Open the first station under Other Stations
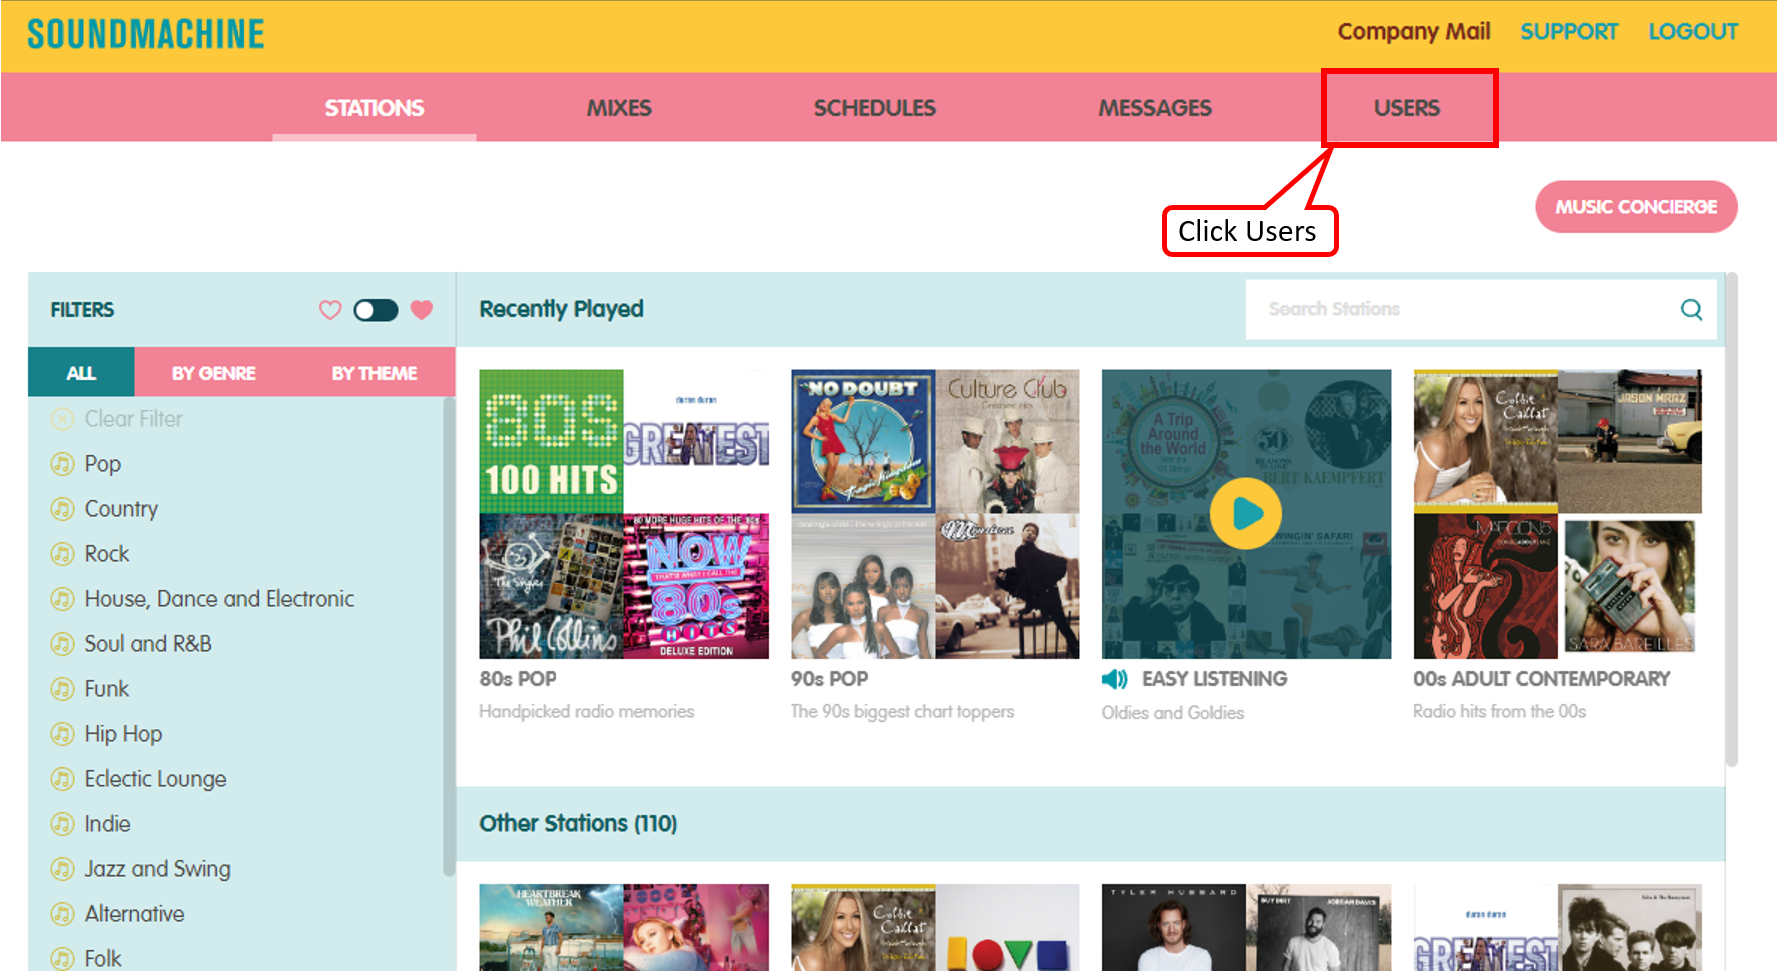The width and height of the screenshot is (1777, 971). [624, 927]
